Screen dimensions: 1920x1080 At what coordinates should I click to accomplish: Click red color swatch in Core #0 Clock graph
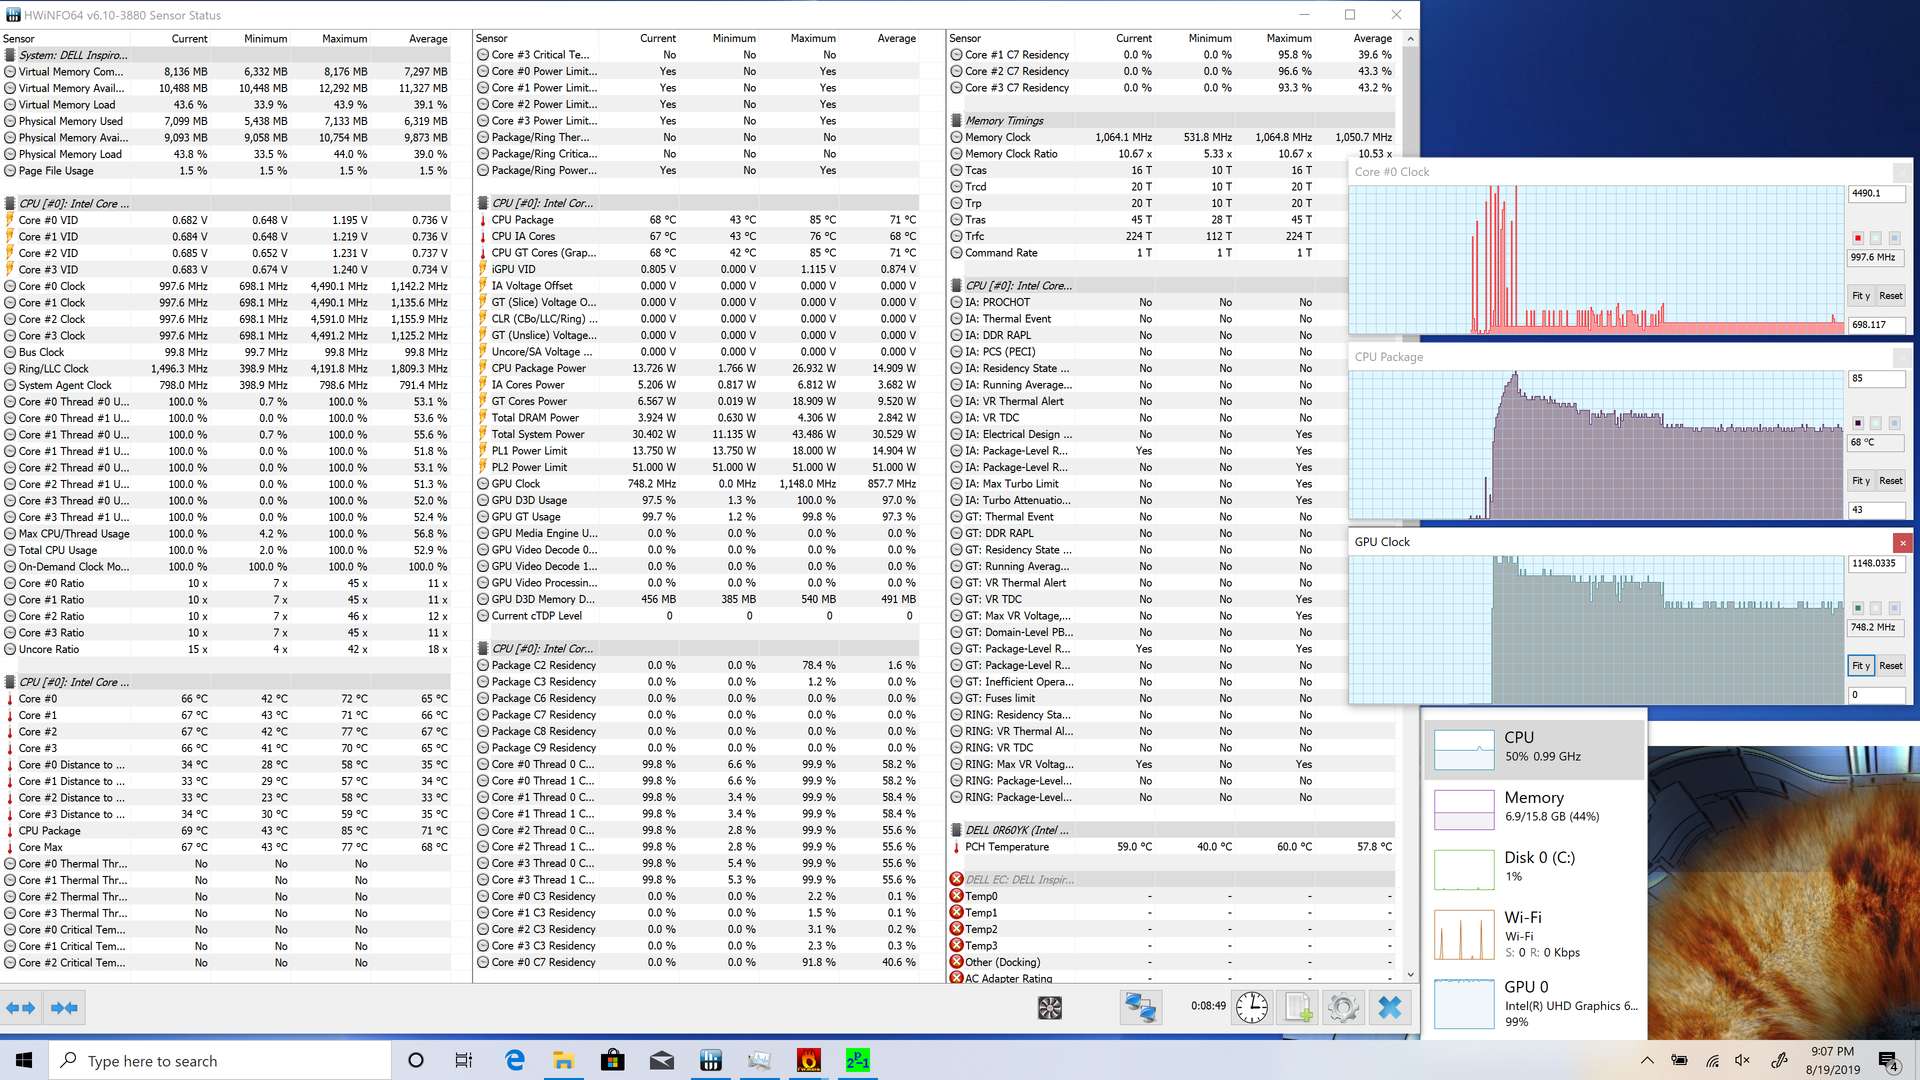point(1858,238)
